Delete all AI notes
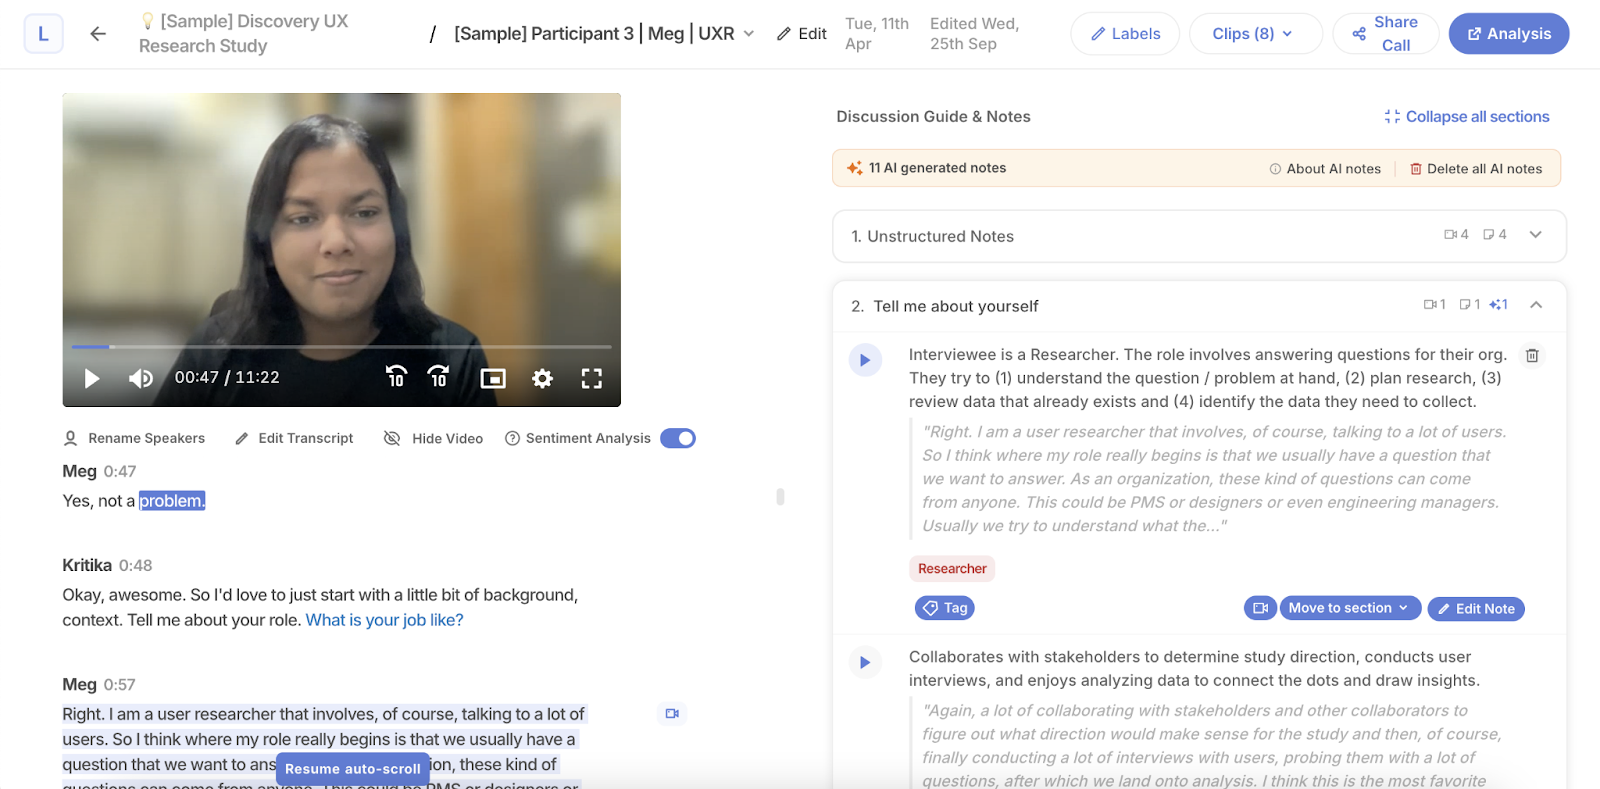 [x=1476, y=169]
